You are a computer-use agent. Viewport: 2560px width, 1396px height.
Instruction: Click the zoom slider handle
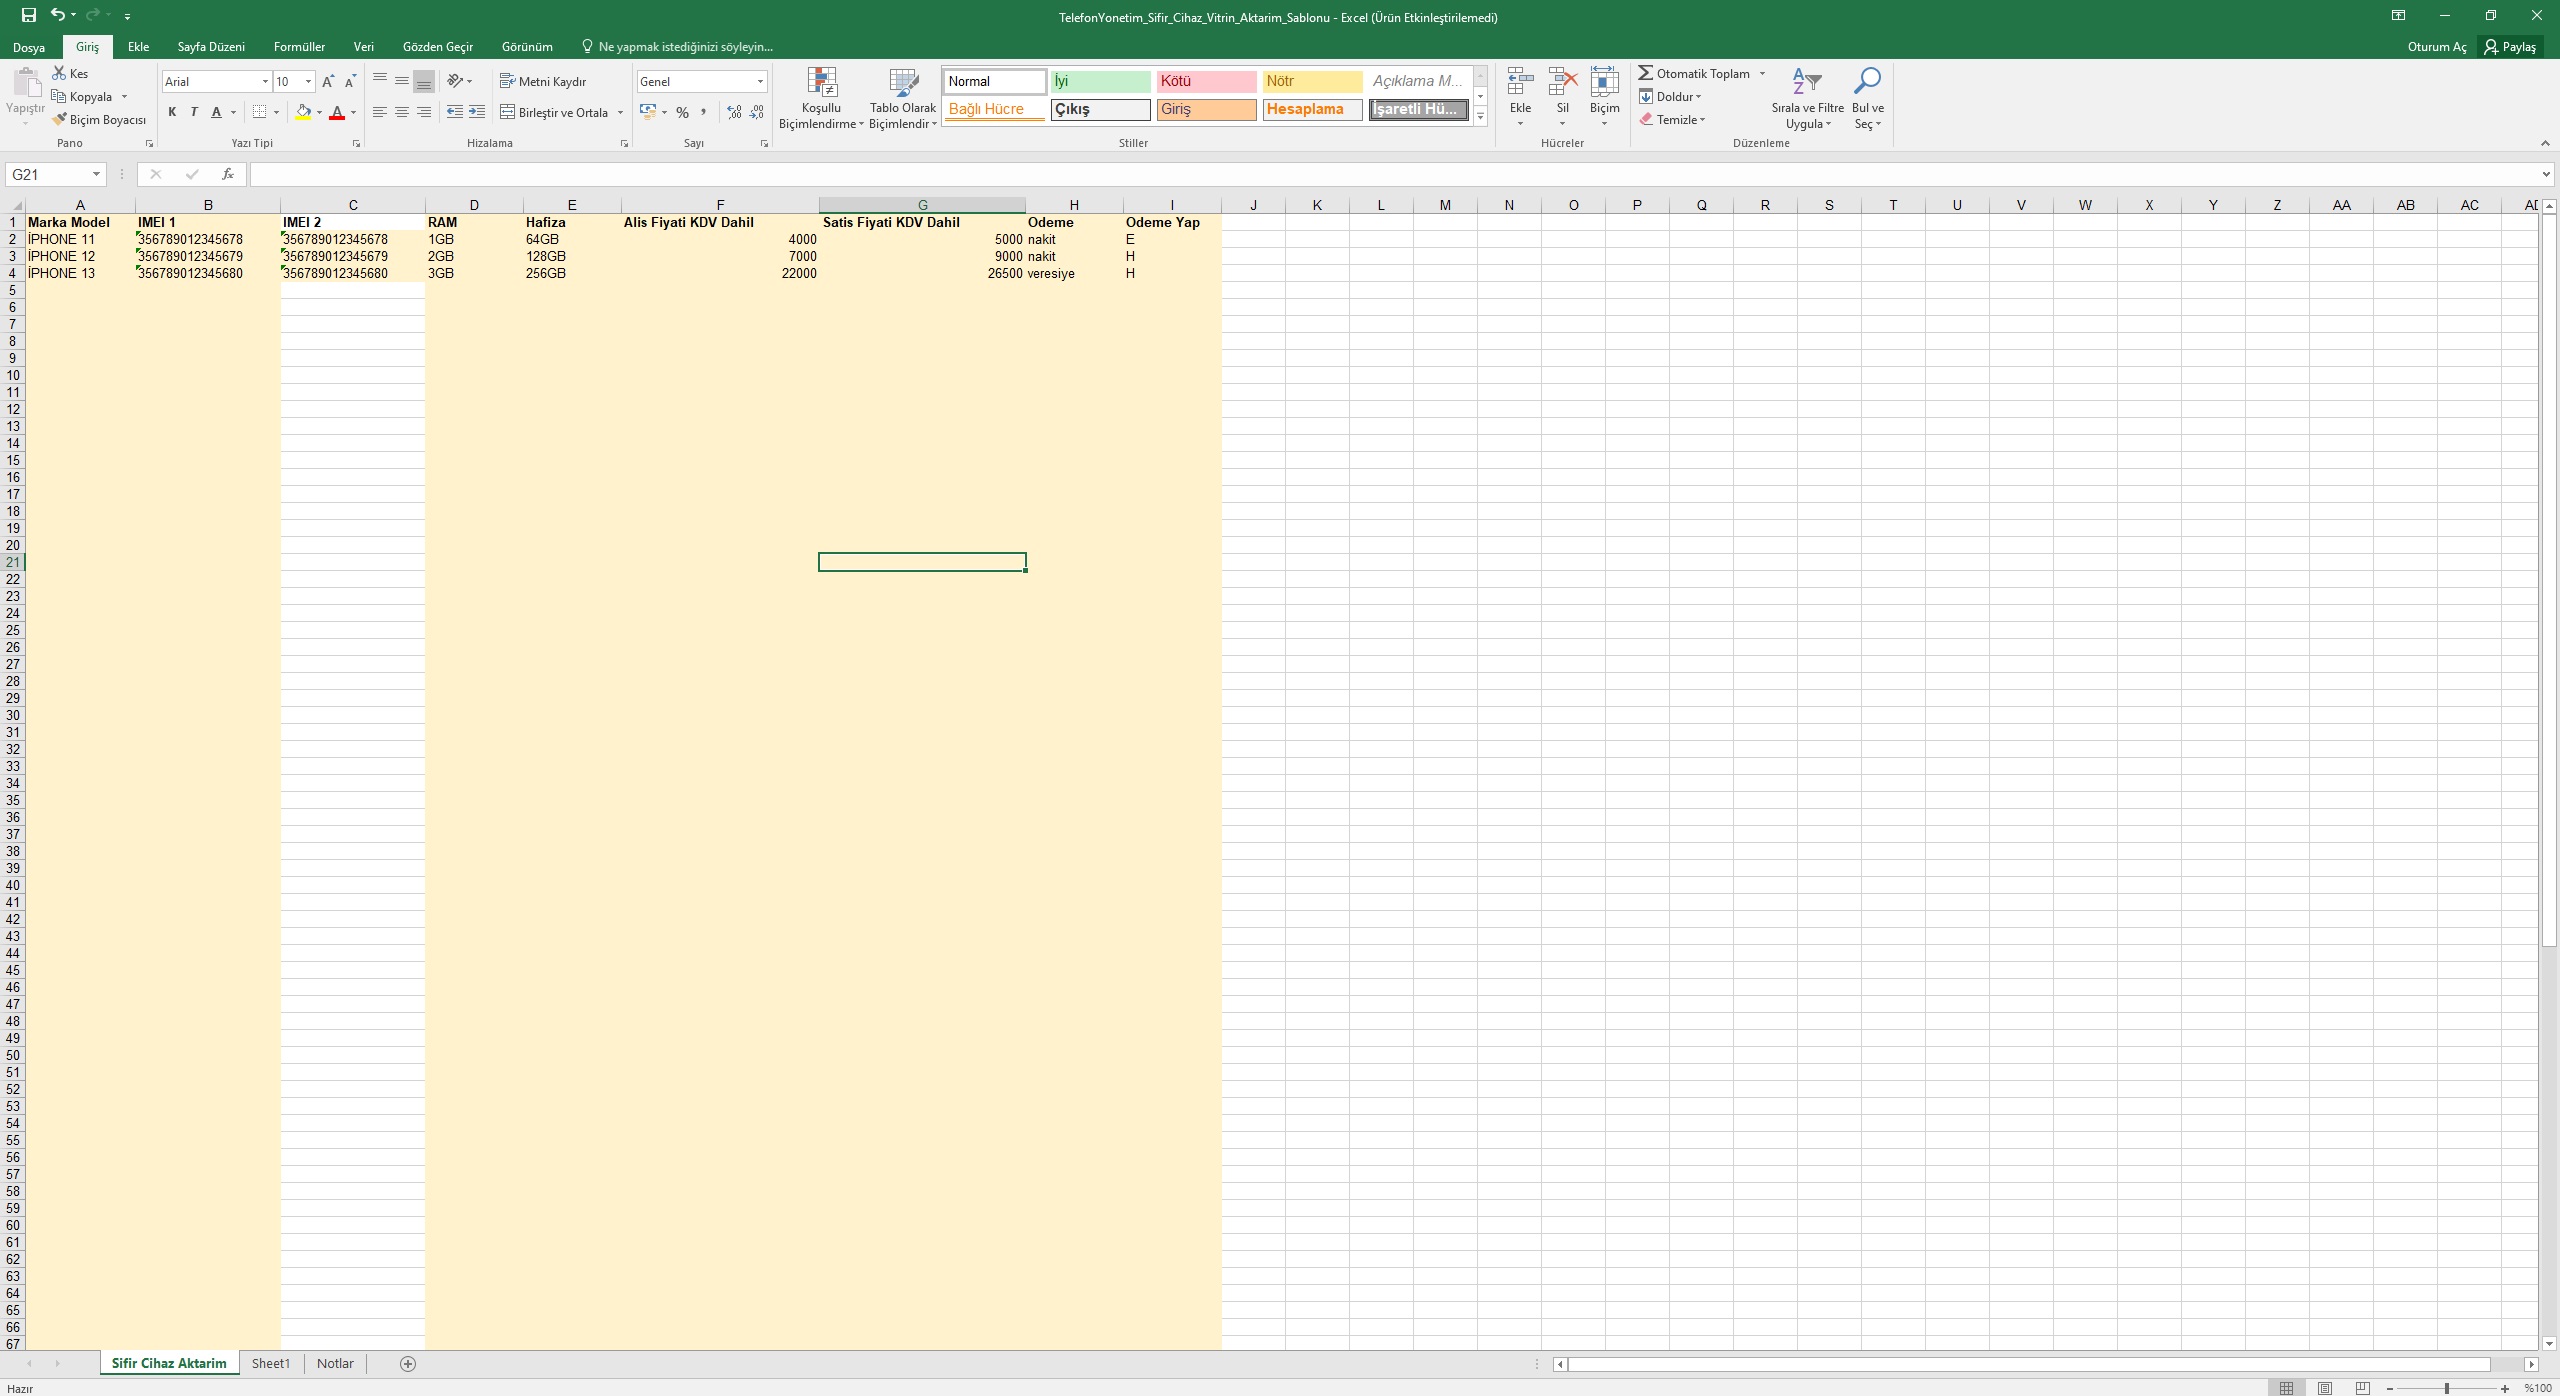point(2447,1388)
